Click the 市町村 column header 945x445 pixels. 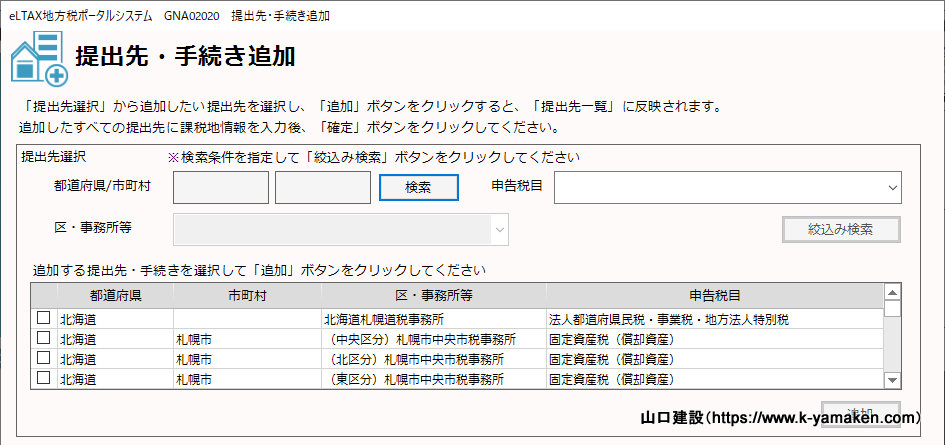click(247, 296)
